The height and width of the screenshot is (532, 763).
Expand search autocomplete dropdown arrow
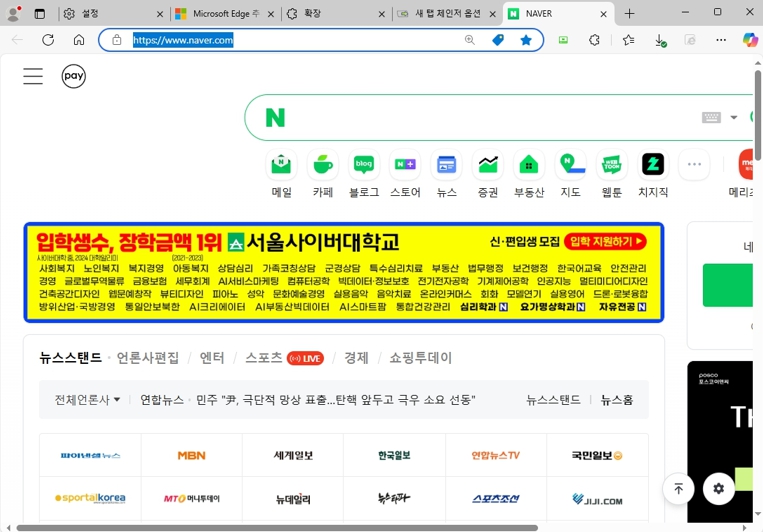pyautogui.click(x=734, y=117)
